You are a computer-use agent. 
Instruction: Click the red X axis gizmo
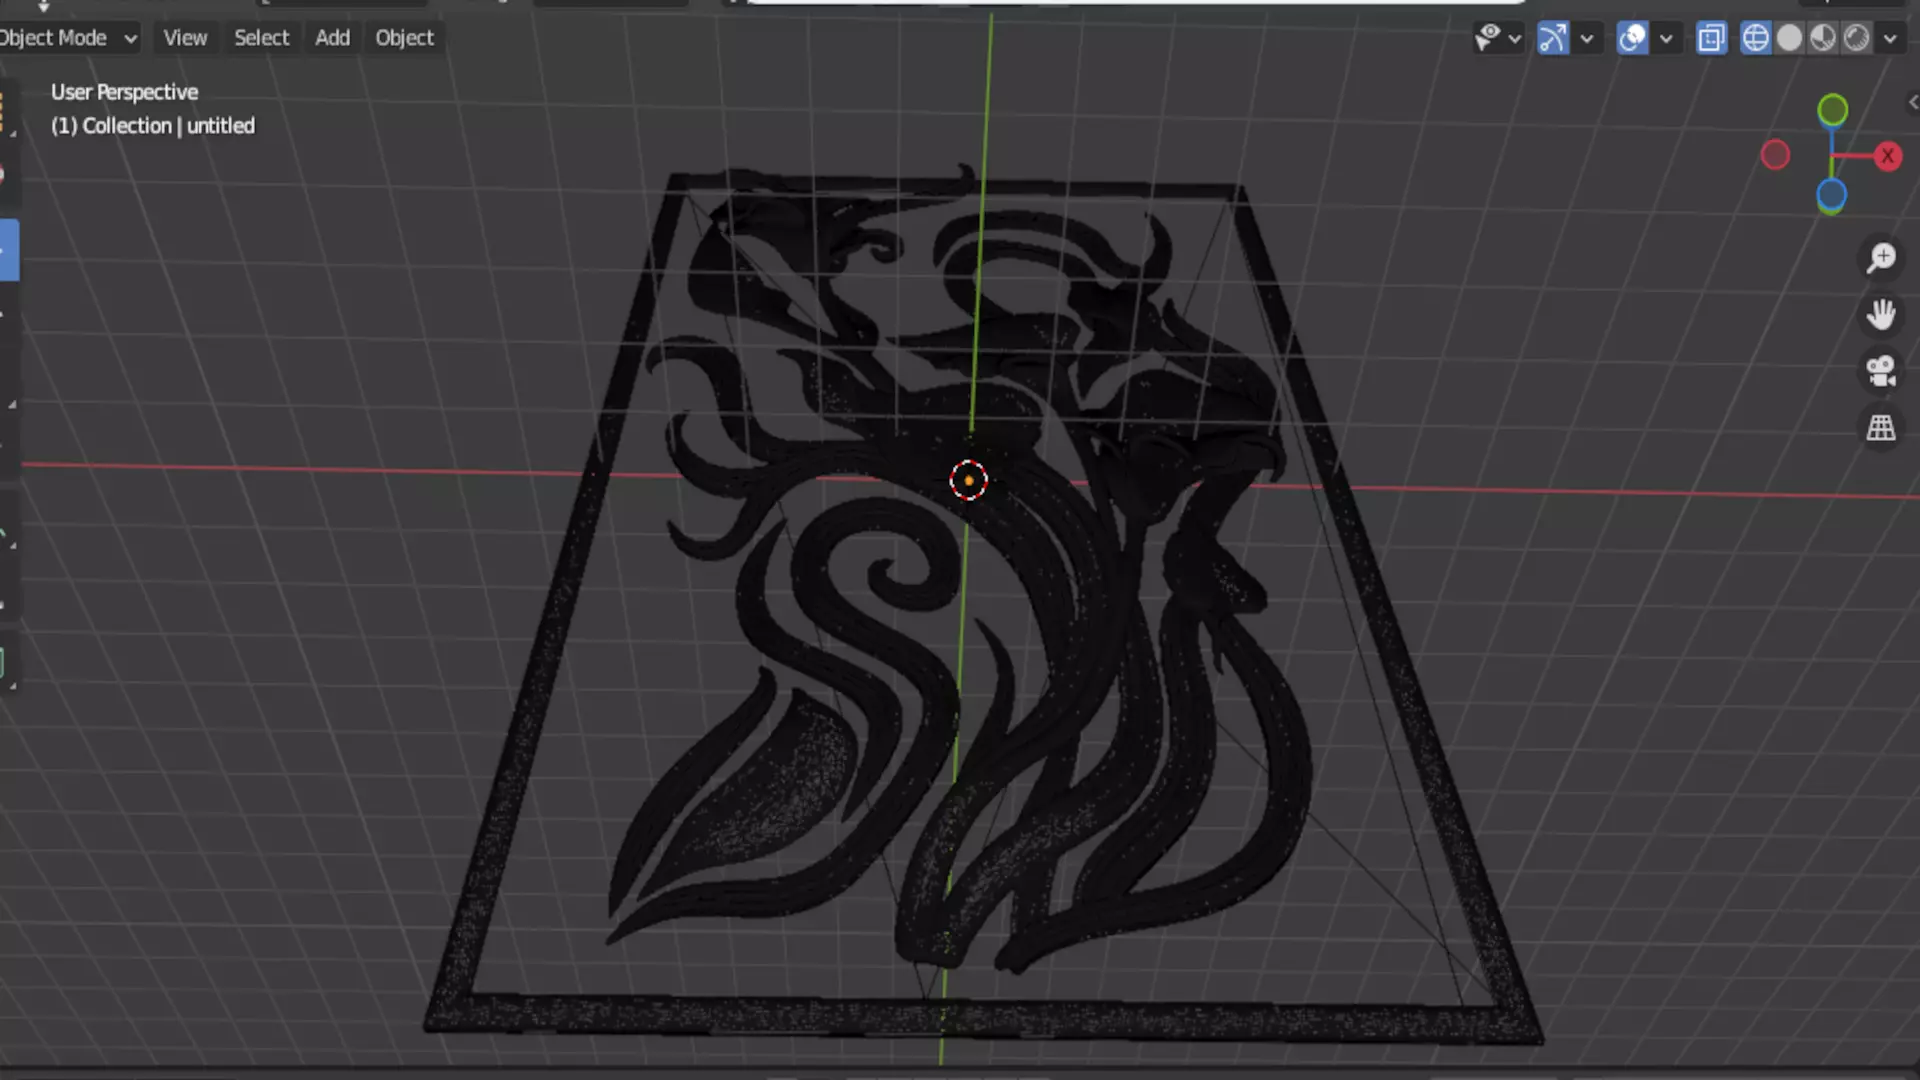click(x=1888, y=156)
